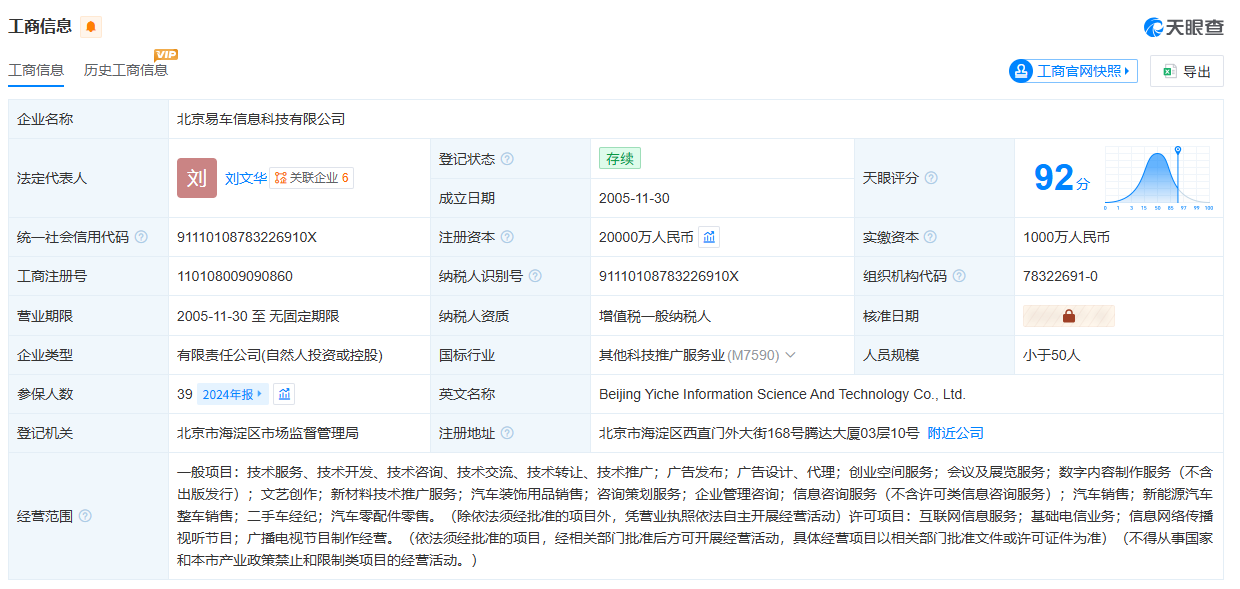View 关联企业 6 related companies
The image size is (1240, 589).
pyautogui.click(x=312, y=178)
